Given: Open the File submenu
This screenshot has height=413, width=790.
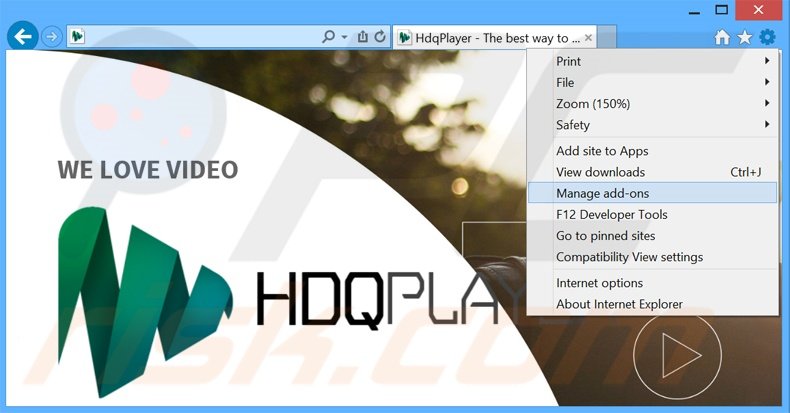Looking at the screenshot, I should pos(652,83).
